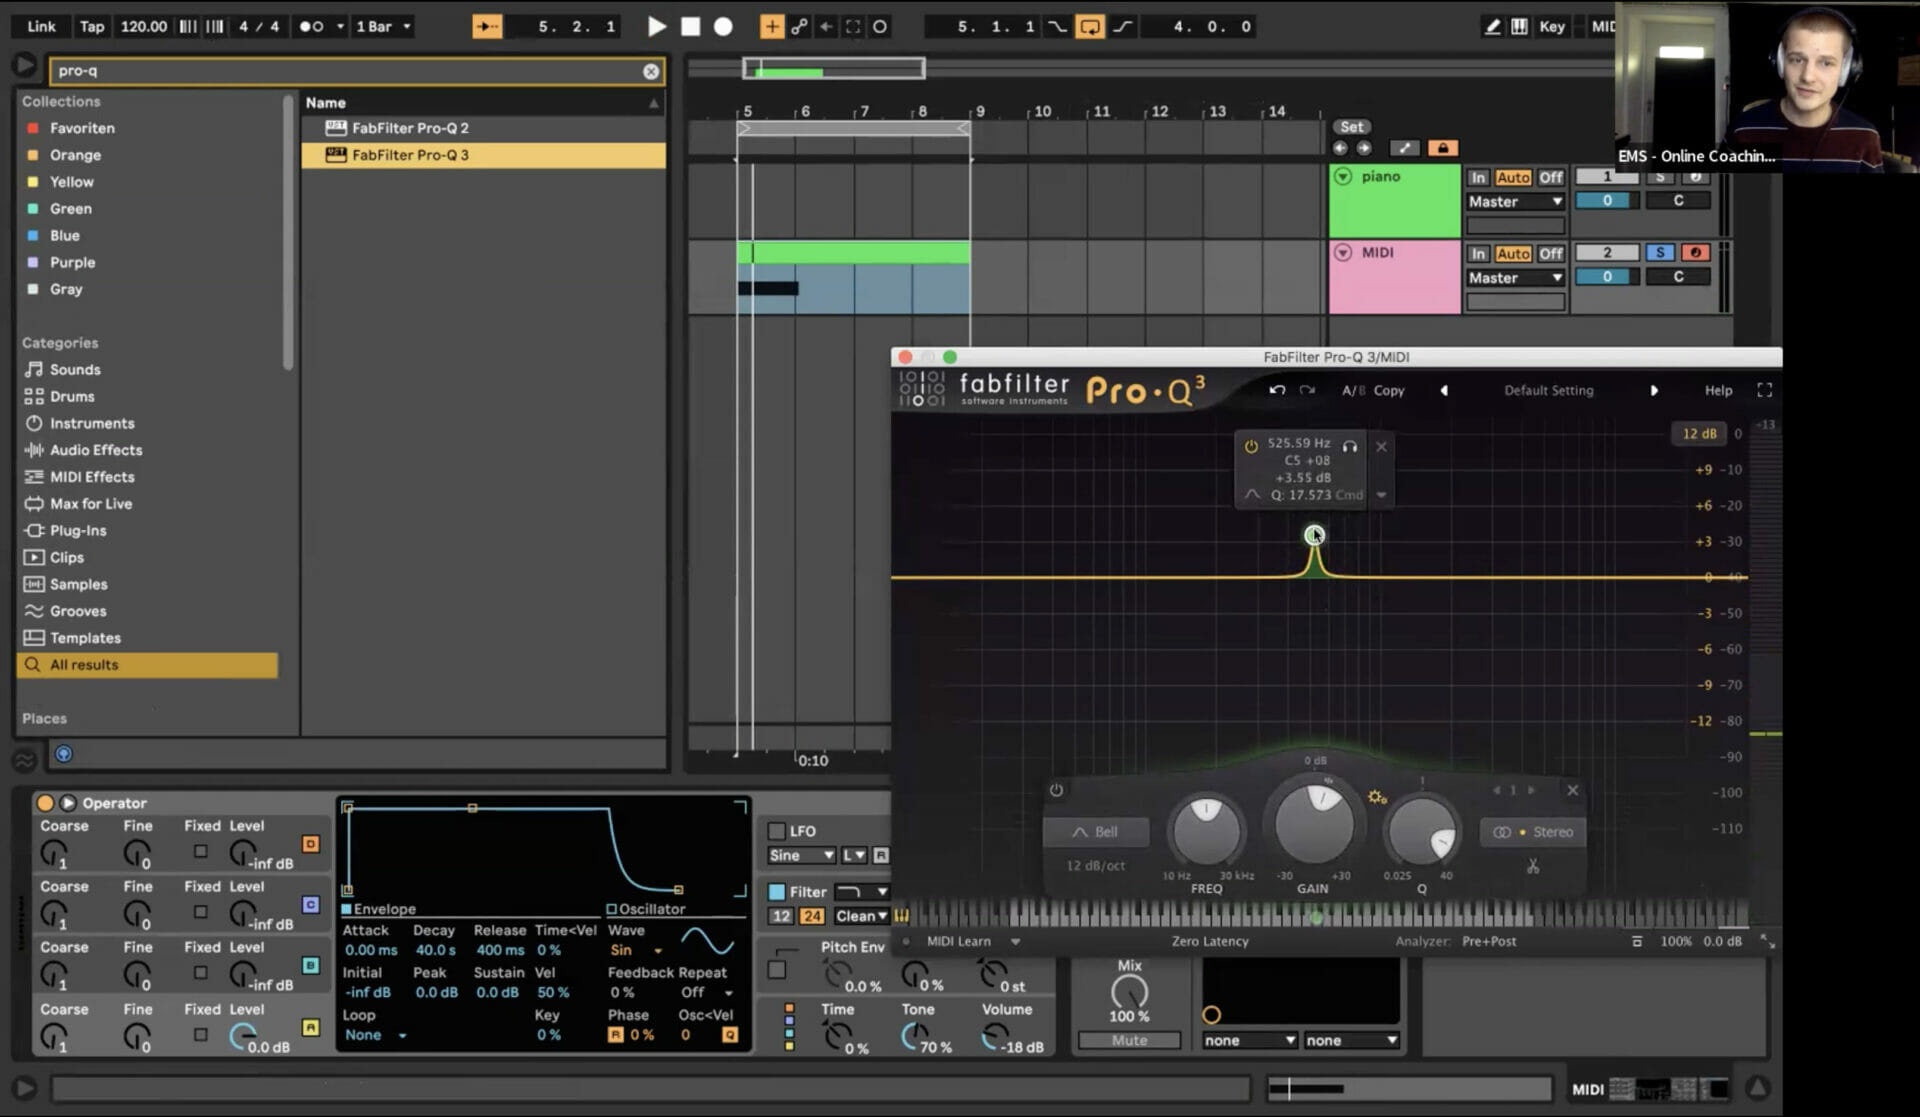
Task: Open the Audio Effects category
Action: click(96, 451)
